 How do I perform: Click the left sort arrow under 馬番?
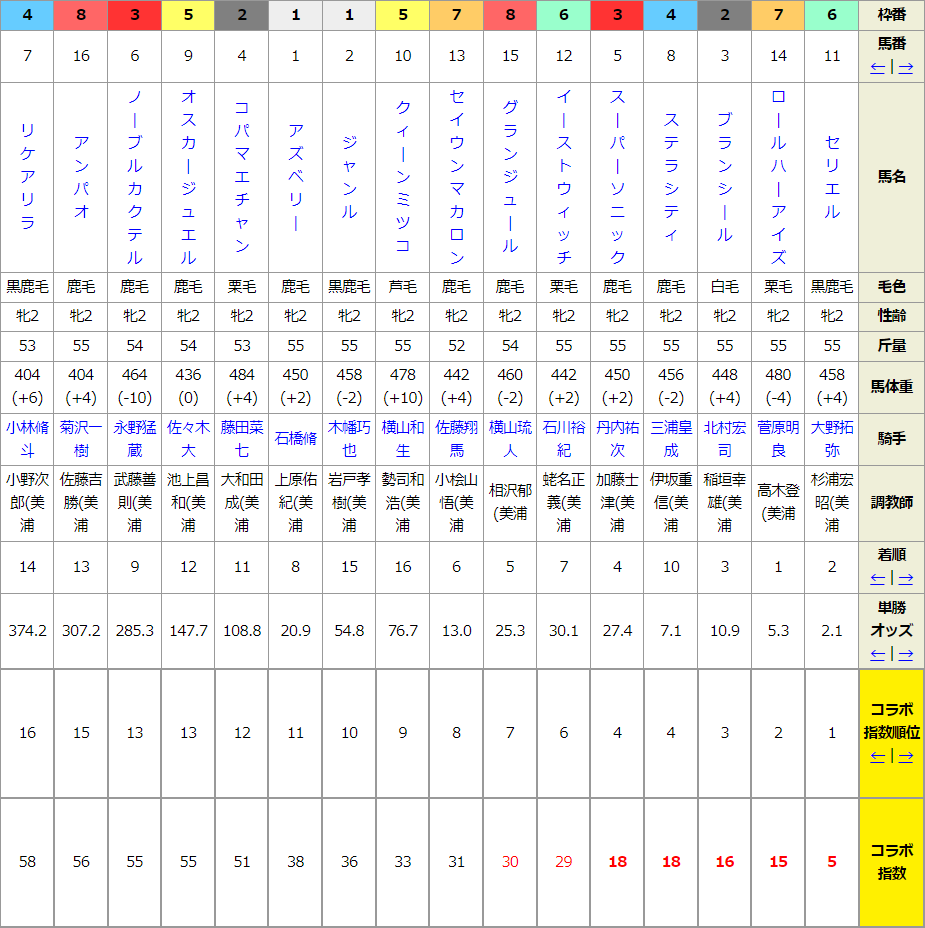[x=878, y=67]
